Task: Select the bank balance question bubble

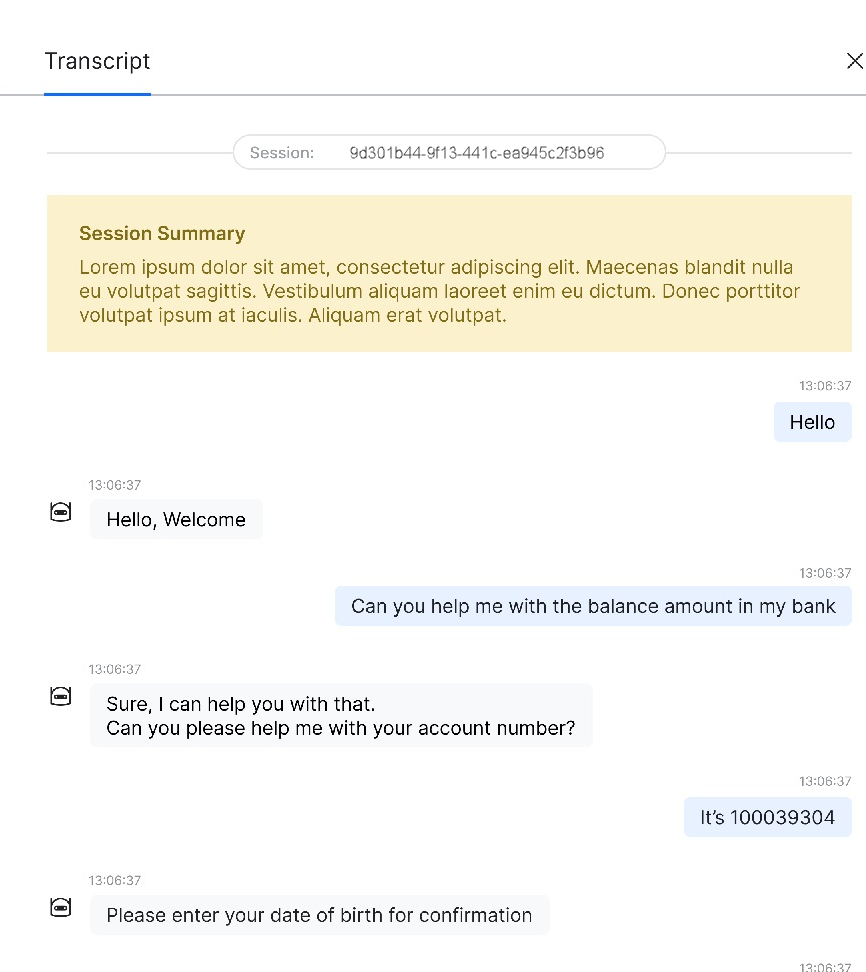Action: pyautogui.click(x=593, y=606)
